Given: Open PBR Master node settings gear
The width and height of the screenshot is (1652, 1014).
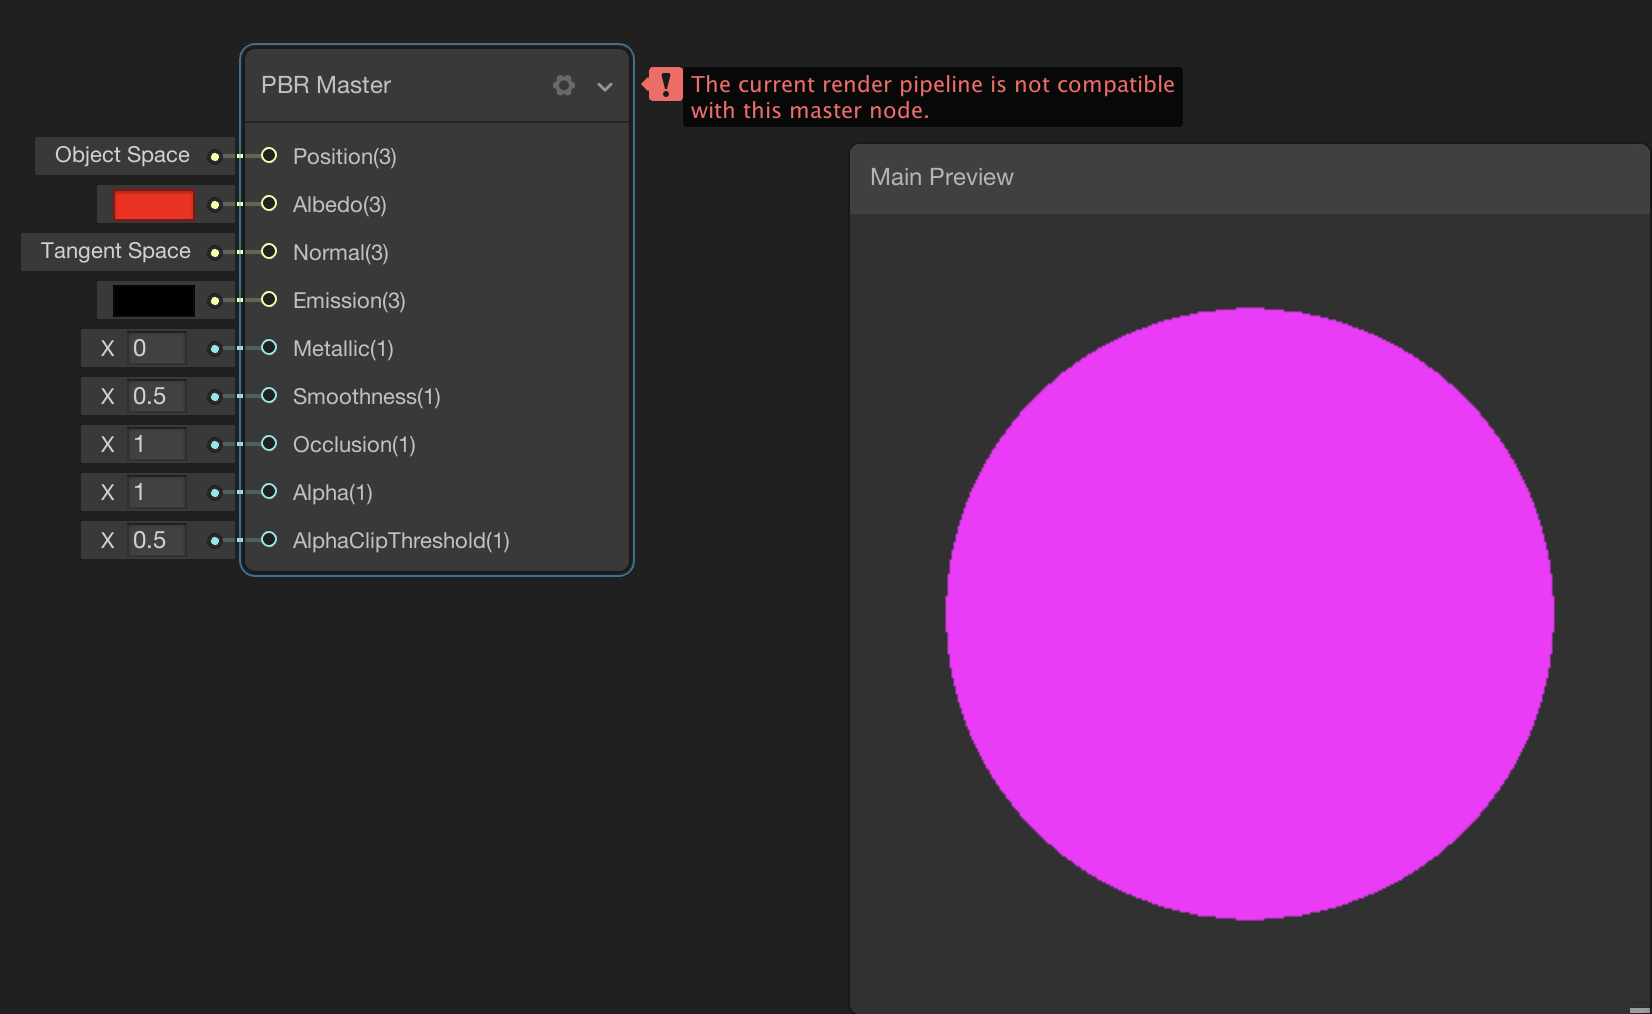Looking at the screenshot, I should pyautogui.click(x=564, y=85).
